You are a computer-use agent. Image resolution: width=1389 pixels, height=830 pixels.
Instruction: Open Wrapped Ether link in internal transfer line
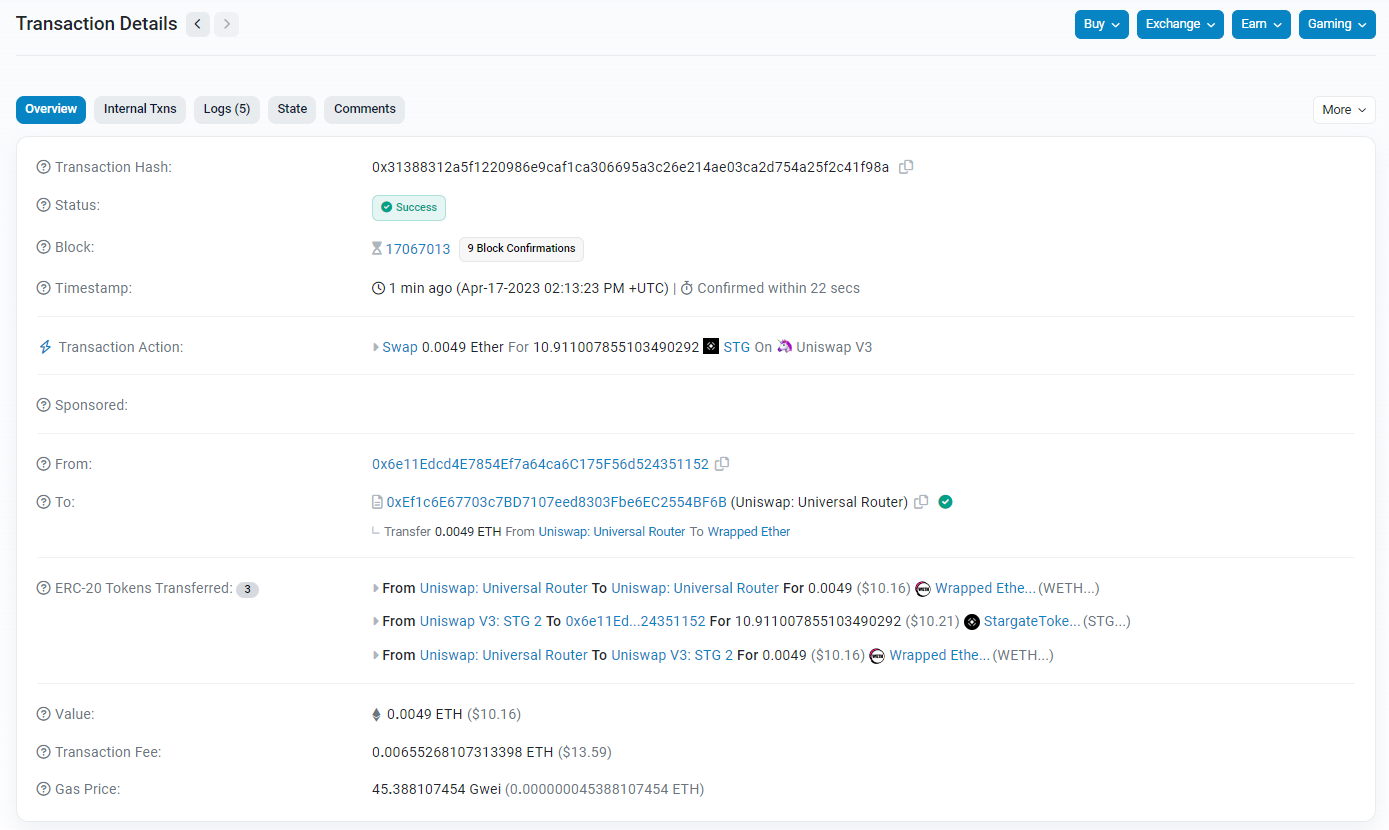(x=749, y=532)
